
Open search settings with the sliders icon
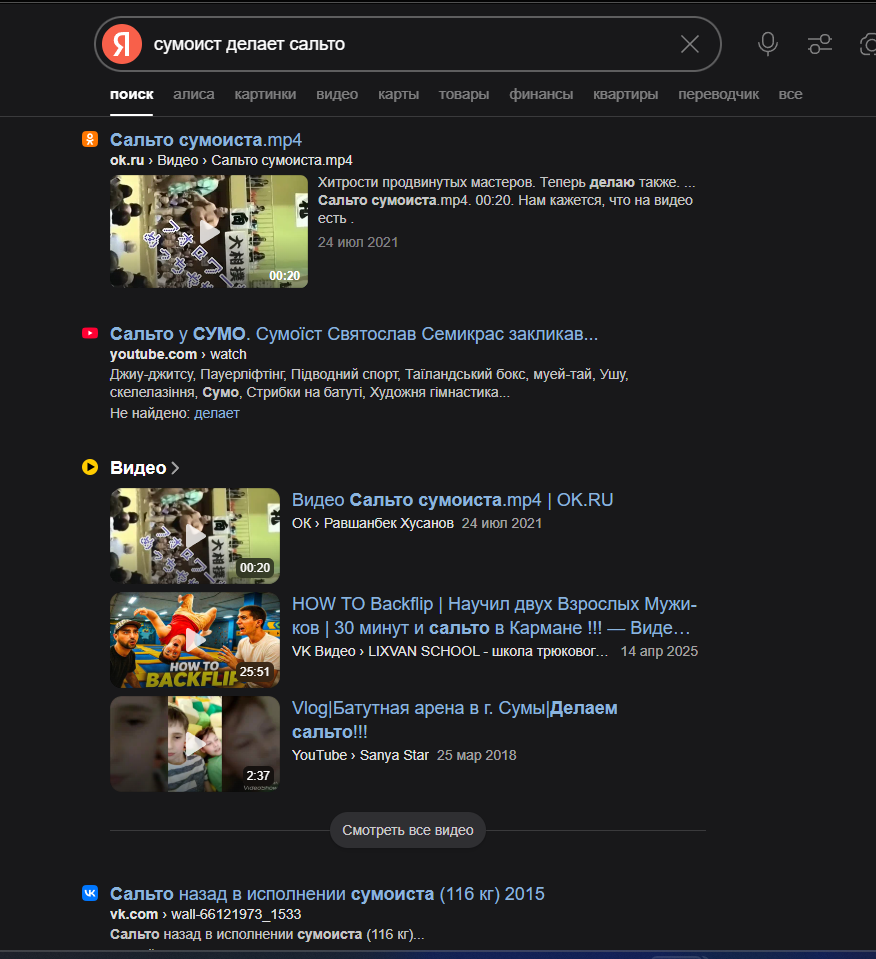(x=820, y=44)
